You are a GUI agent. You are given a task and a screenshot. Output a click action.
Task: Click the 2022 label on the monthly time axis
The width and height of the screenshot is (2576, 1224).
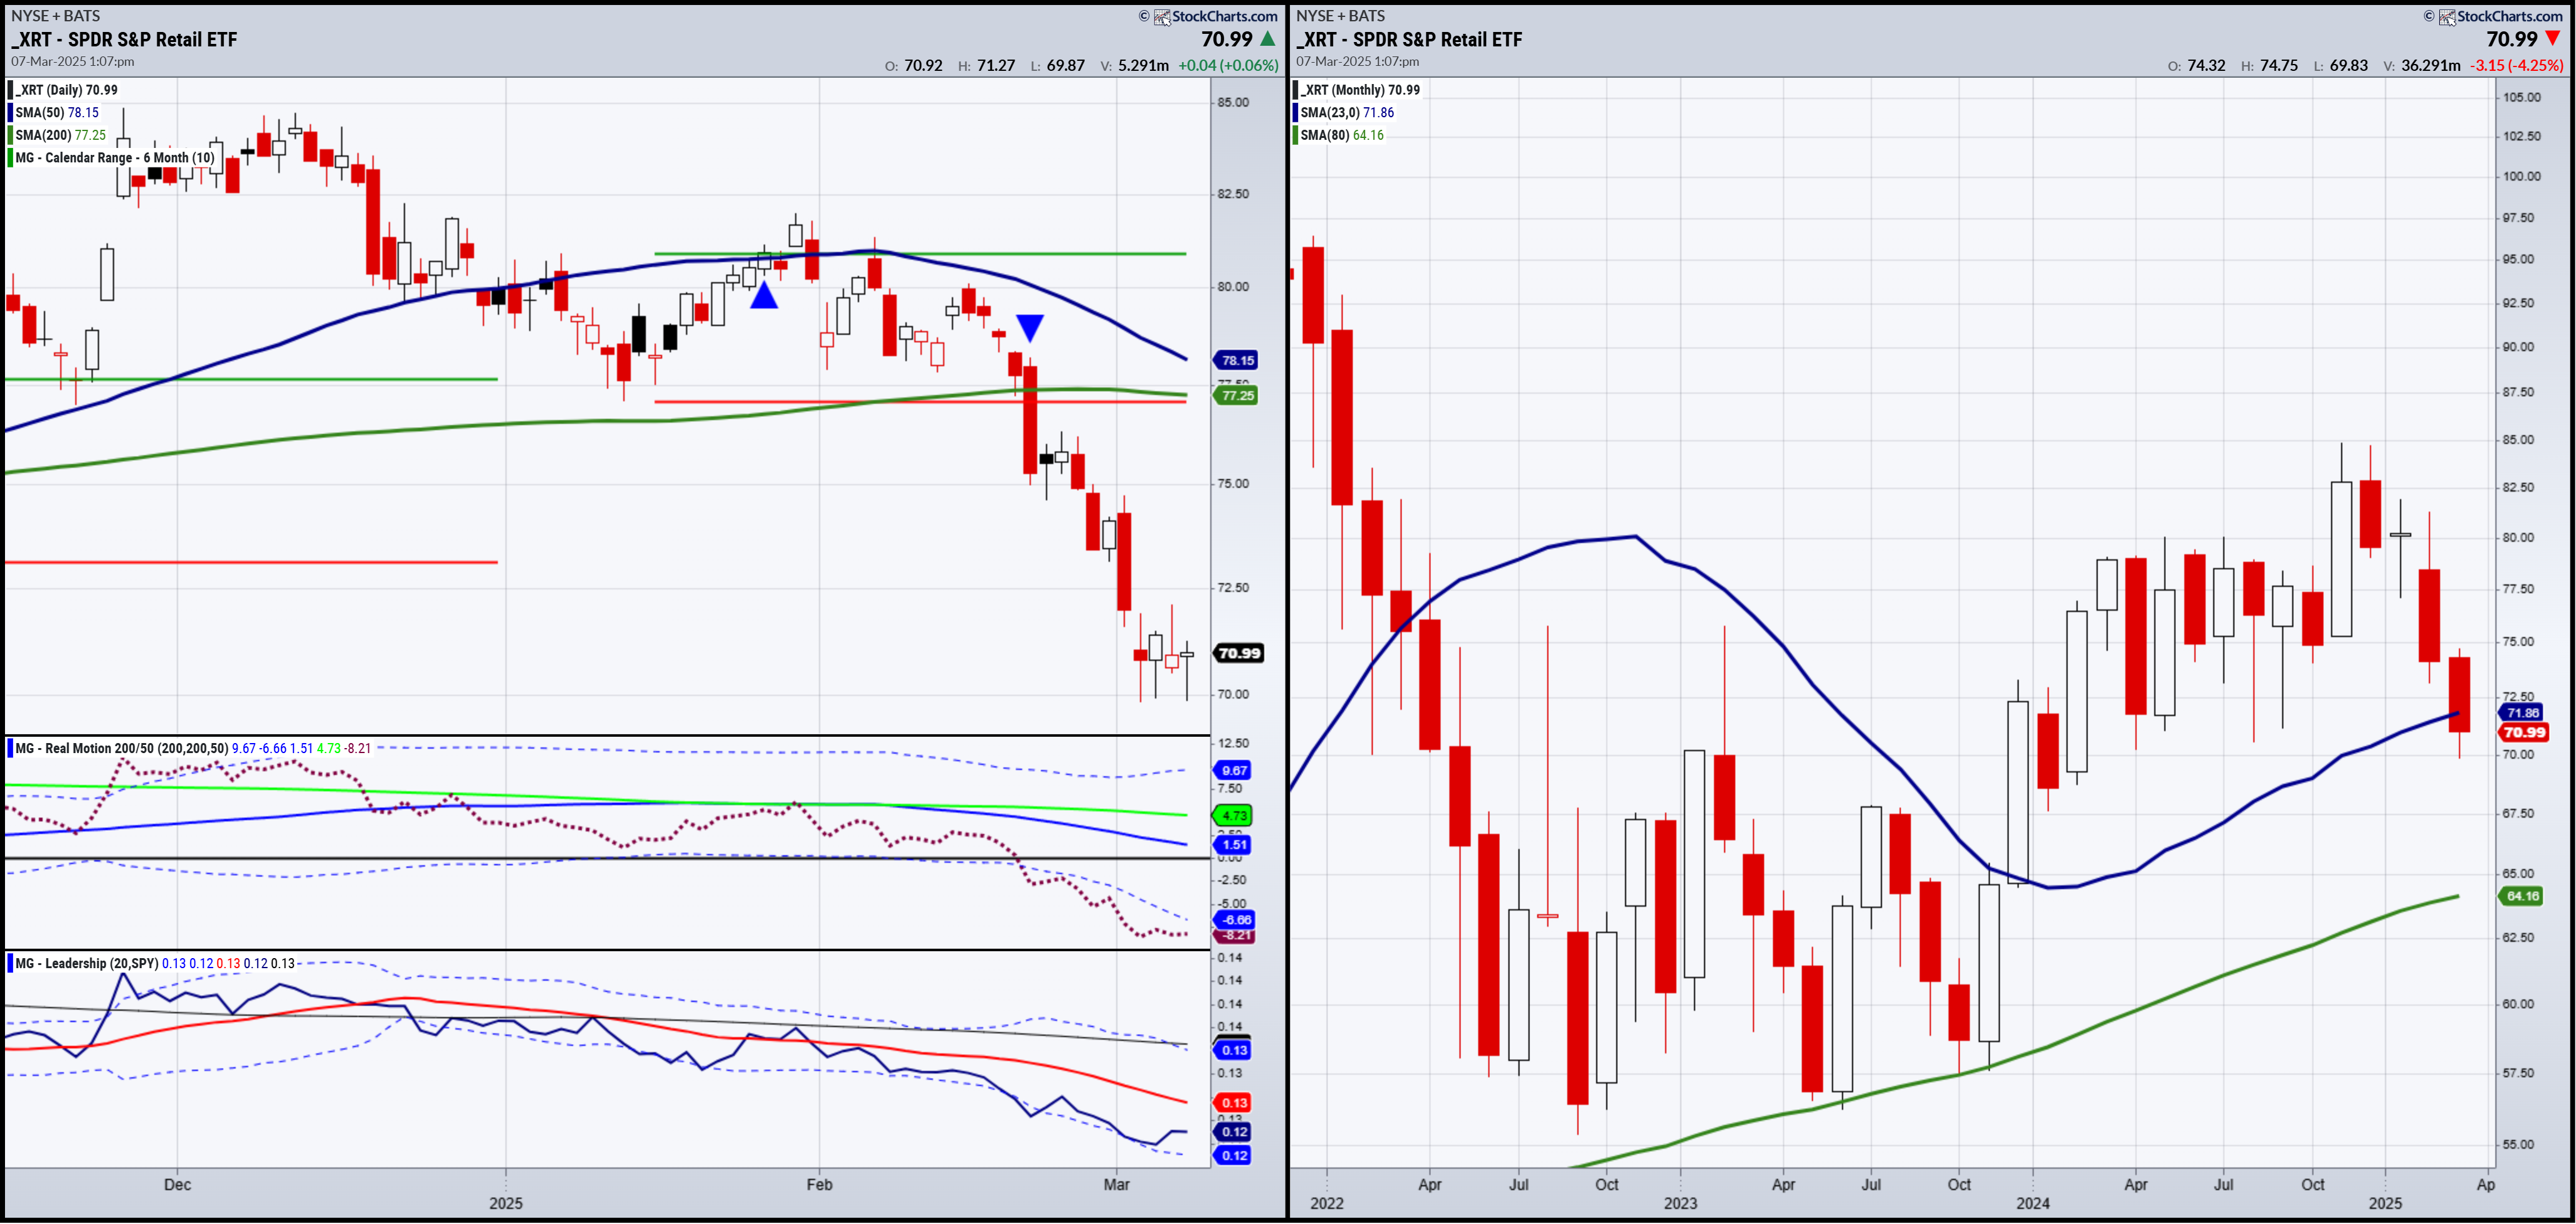click(1327, 1203)
